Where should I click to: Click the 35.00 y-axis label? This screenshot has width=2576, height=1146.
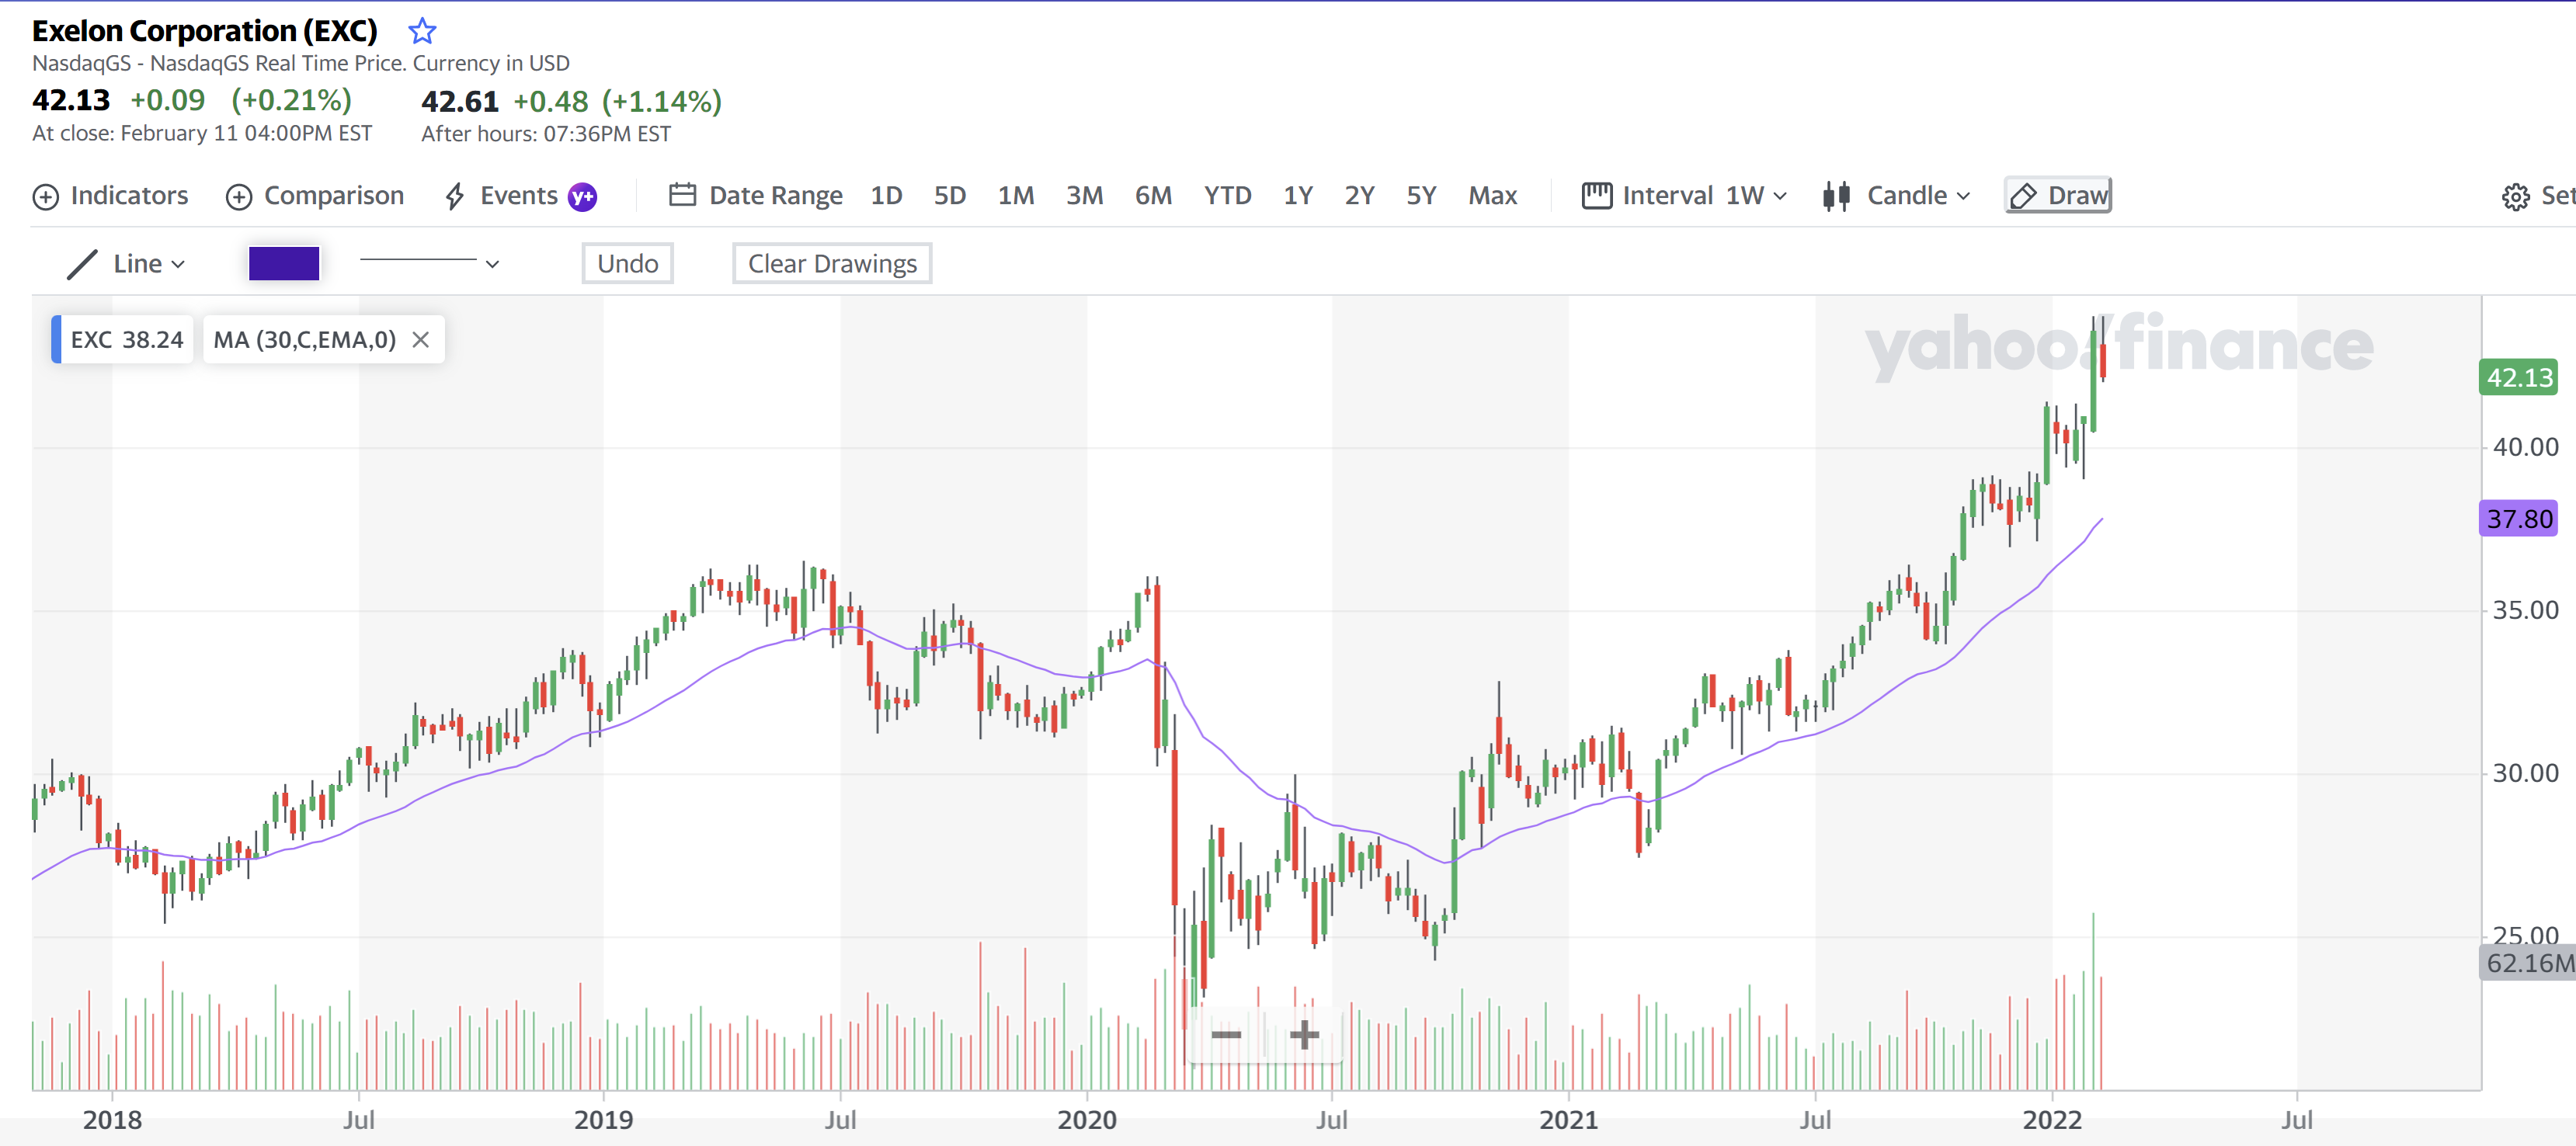[2525, 610]
